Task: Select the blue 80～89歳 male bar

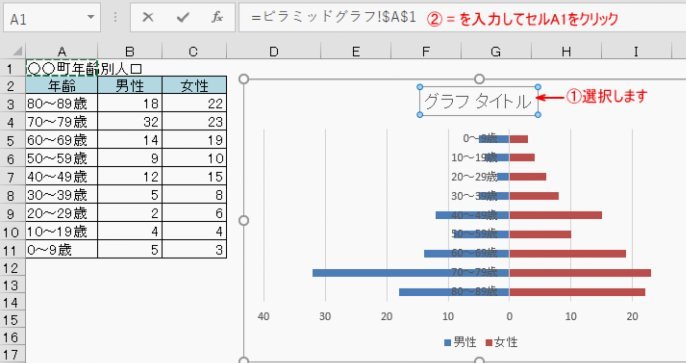Action: (x=454, y=292)
